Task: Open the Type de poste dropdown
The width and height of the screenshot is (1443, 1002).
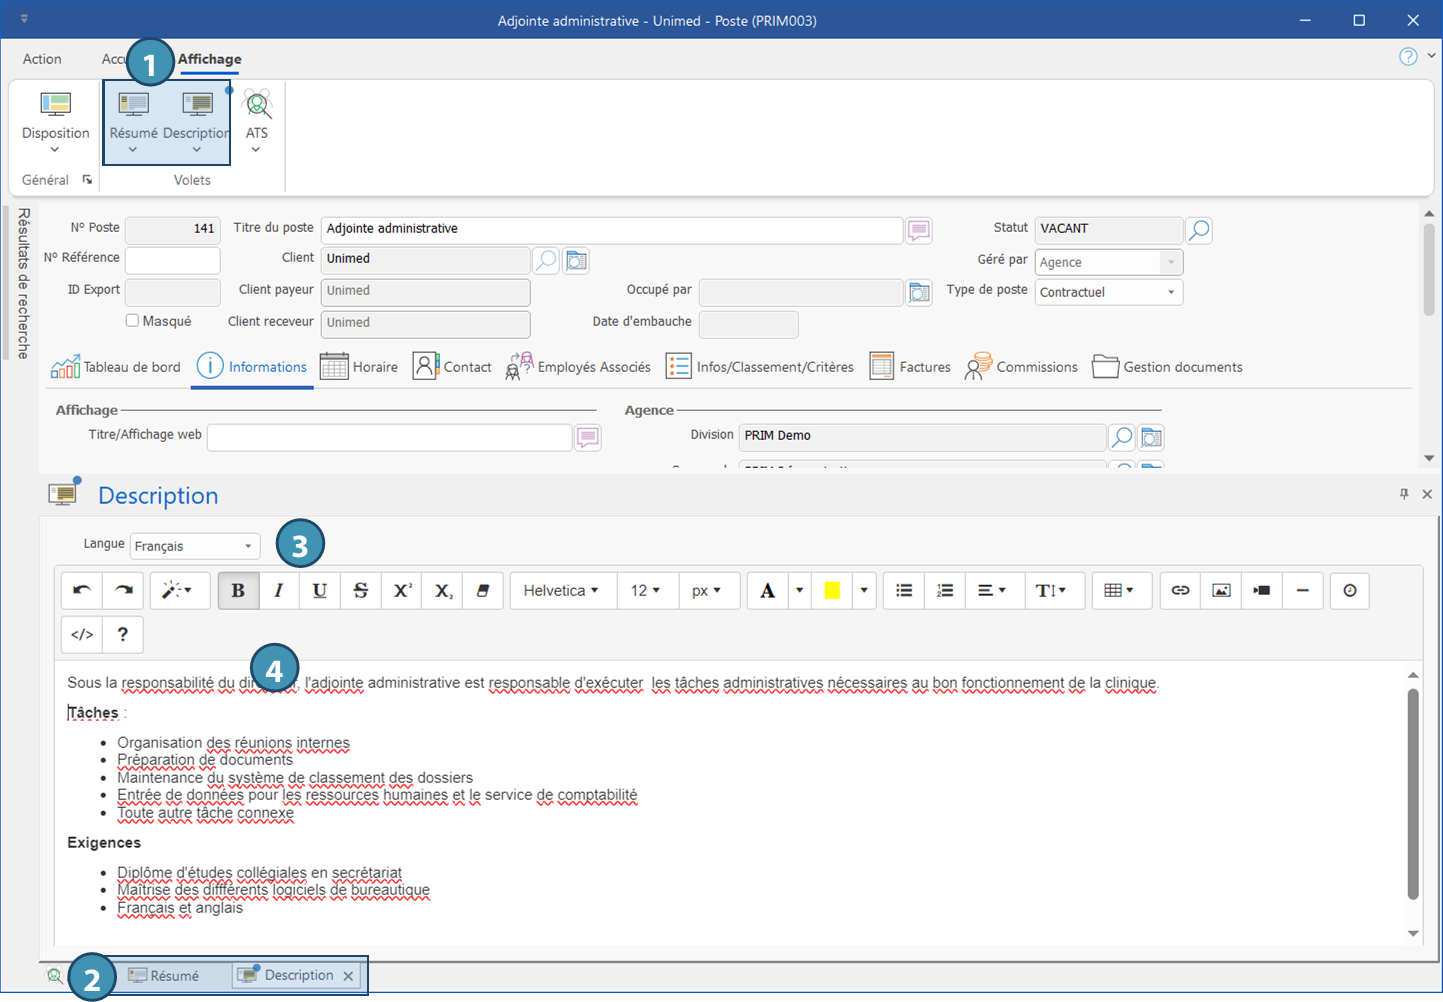Action: 1108,292
